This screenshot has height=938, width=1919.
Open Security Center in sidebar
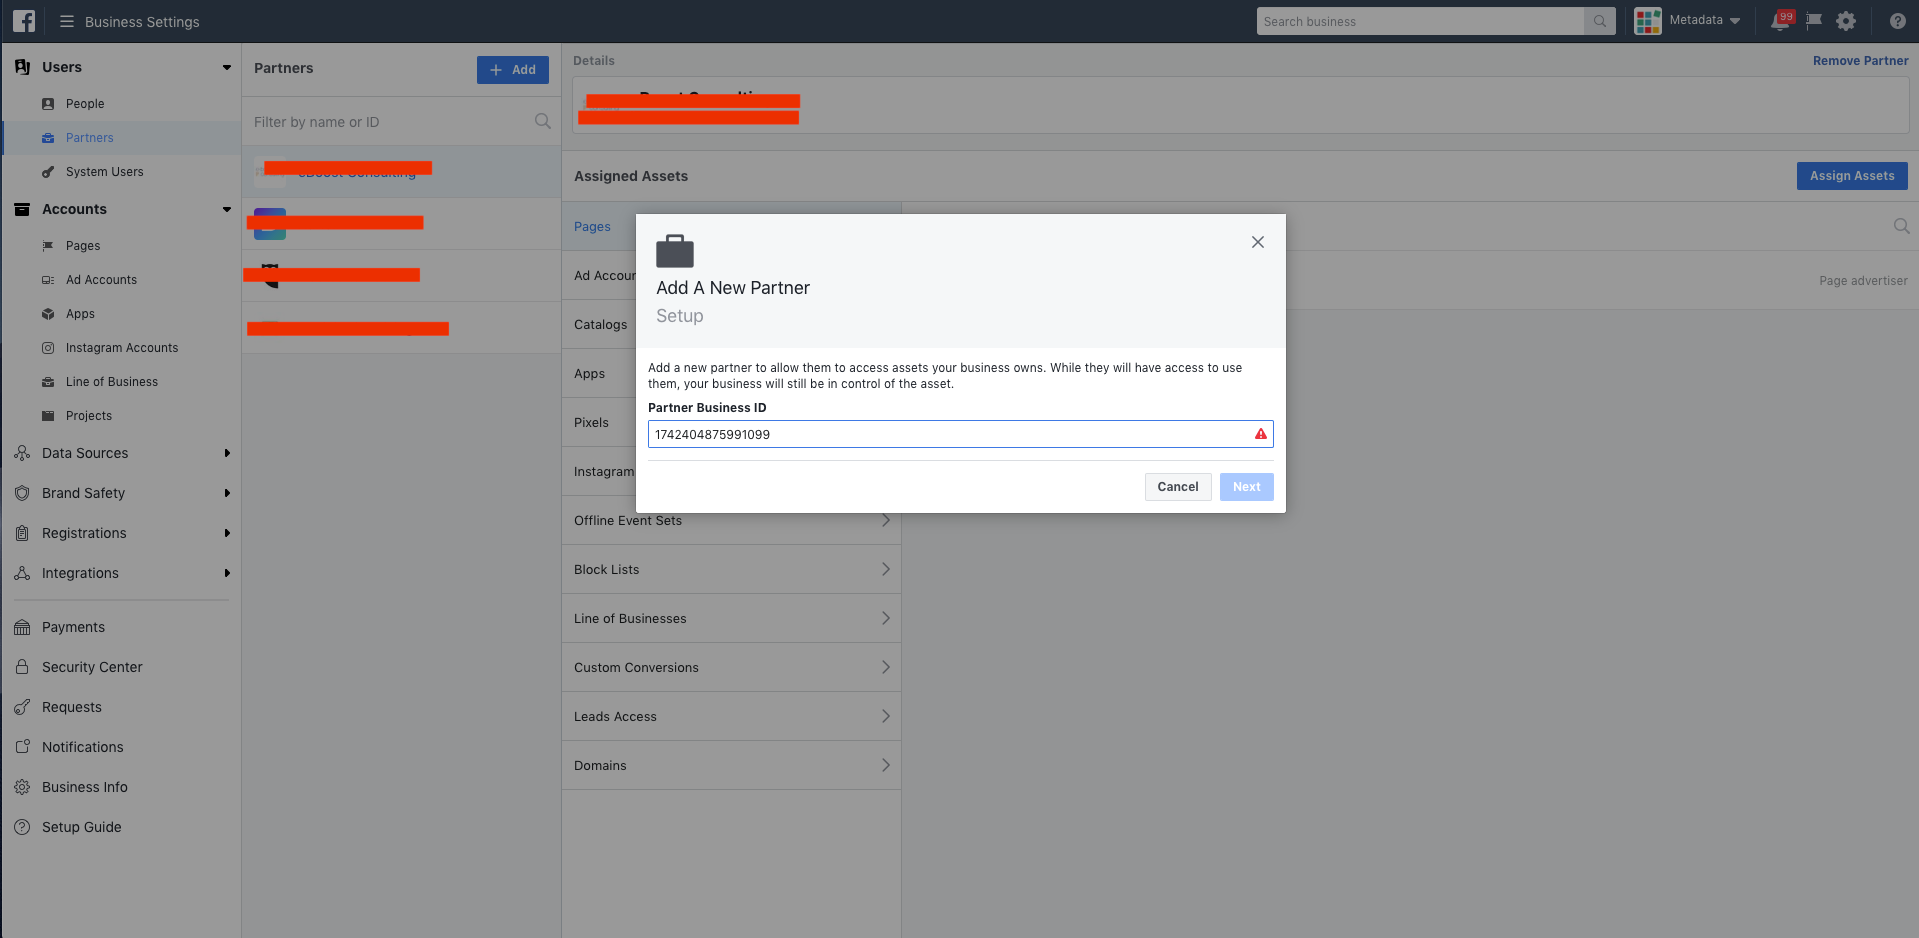[92, 667]
